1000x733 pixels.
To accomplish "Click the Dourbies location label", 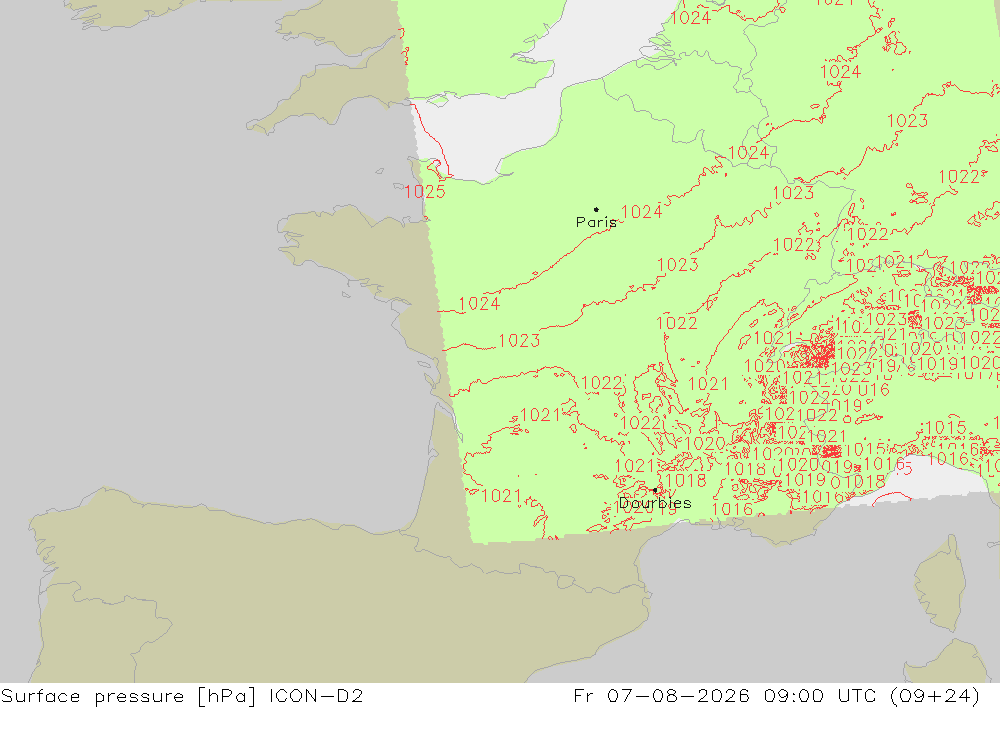I will [x=655, y=503].
